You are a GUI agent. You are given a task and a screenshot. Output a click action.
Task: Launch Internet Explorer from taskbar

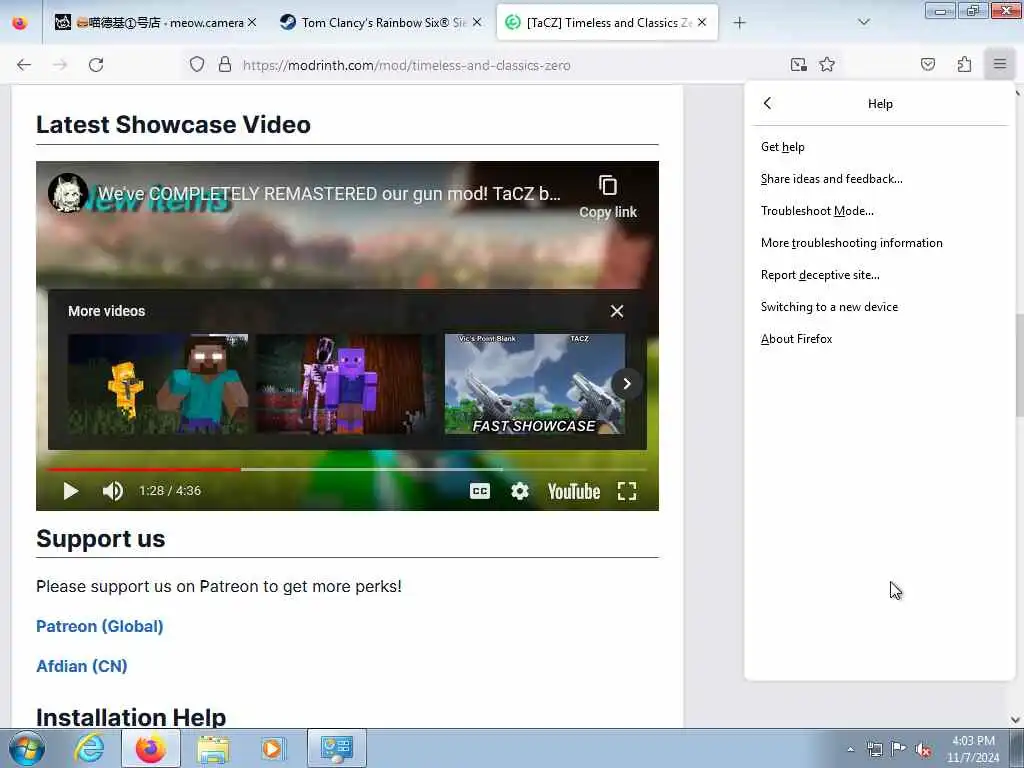89,748
